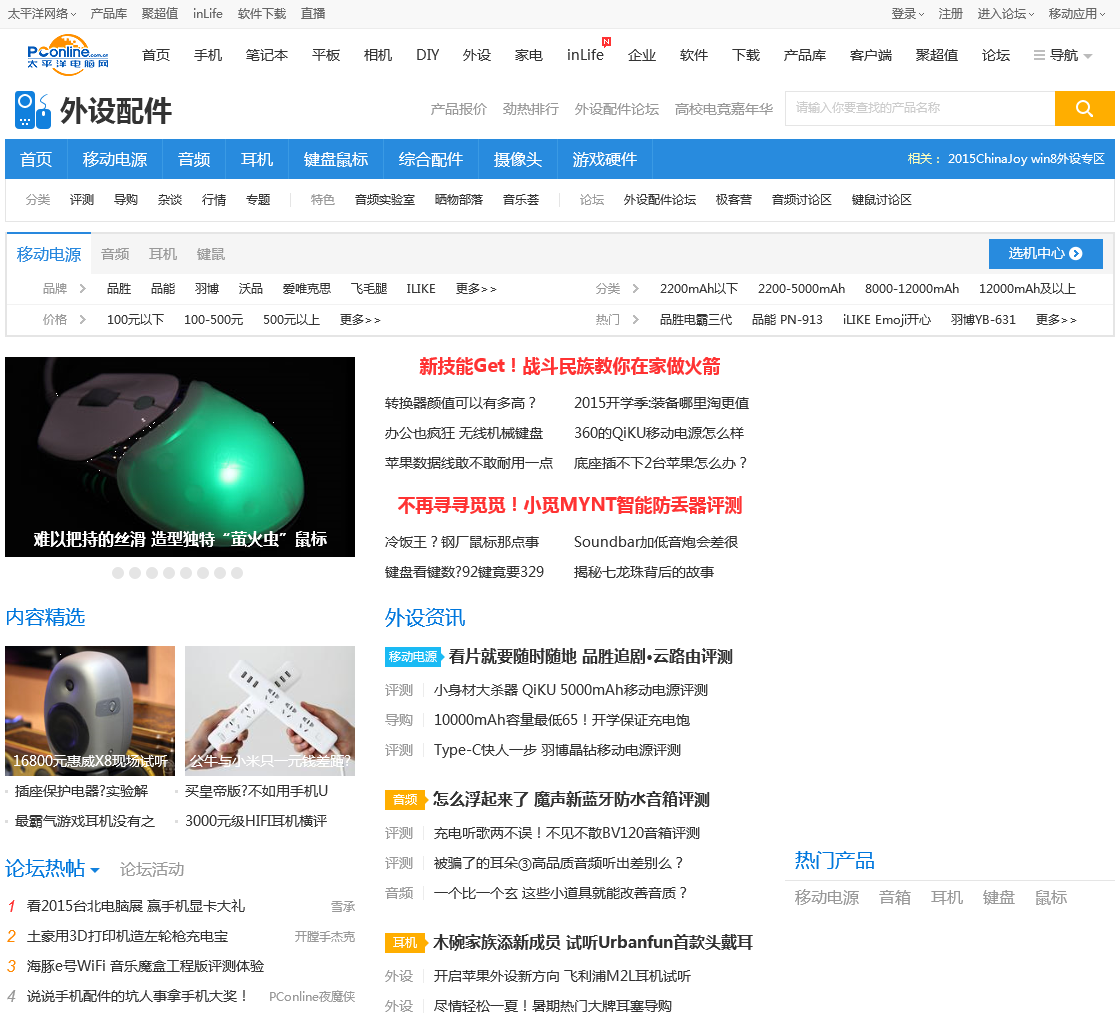Open the 360的QiKU移动电源怎么样 article
1120x1018 pixels.
659,433
